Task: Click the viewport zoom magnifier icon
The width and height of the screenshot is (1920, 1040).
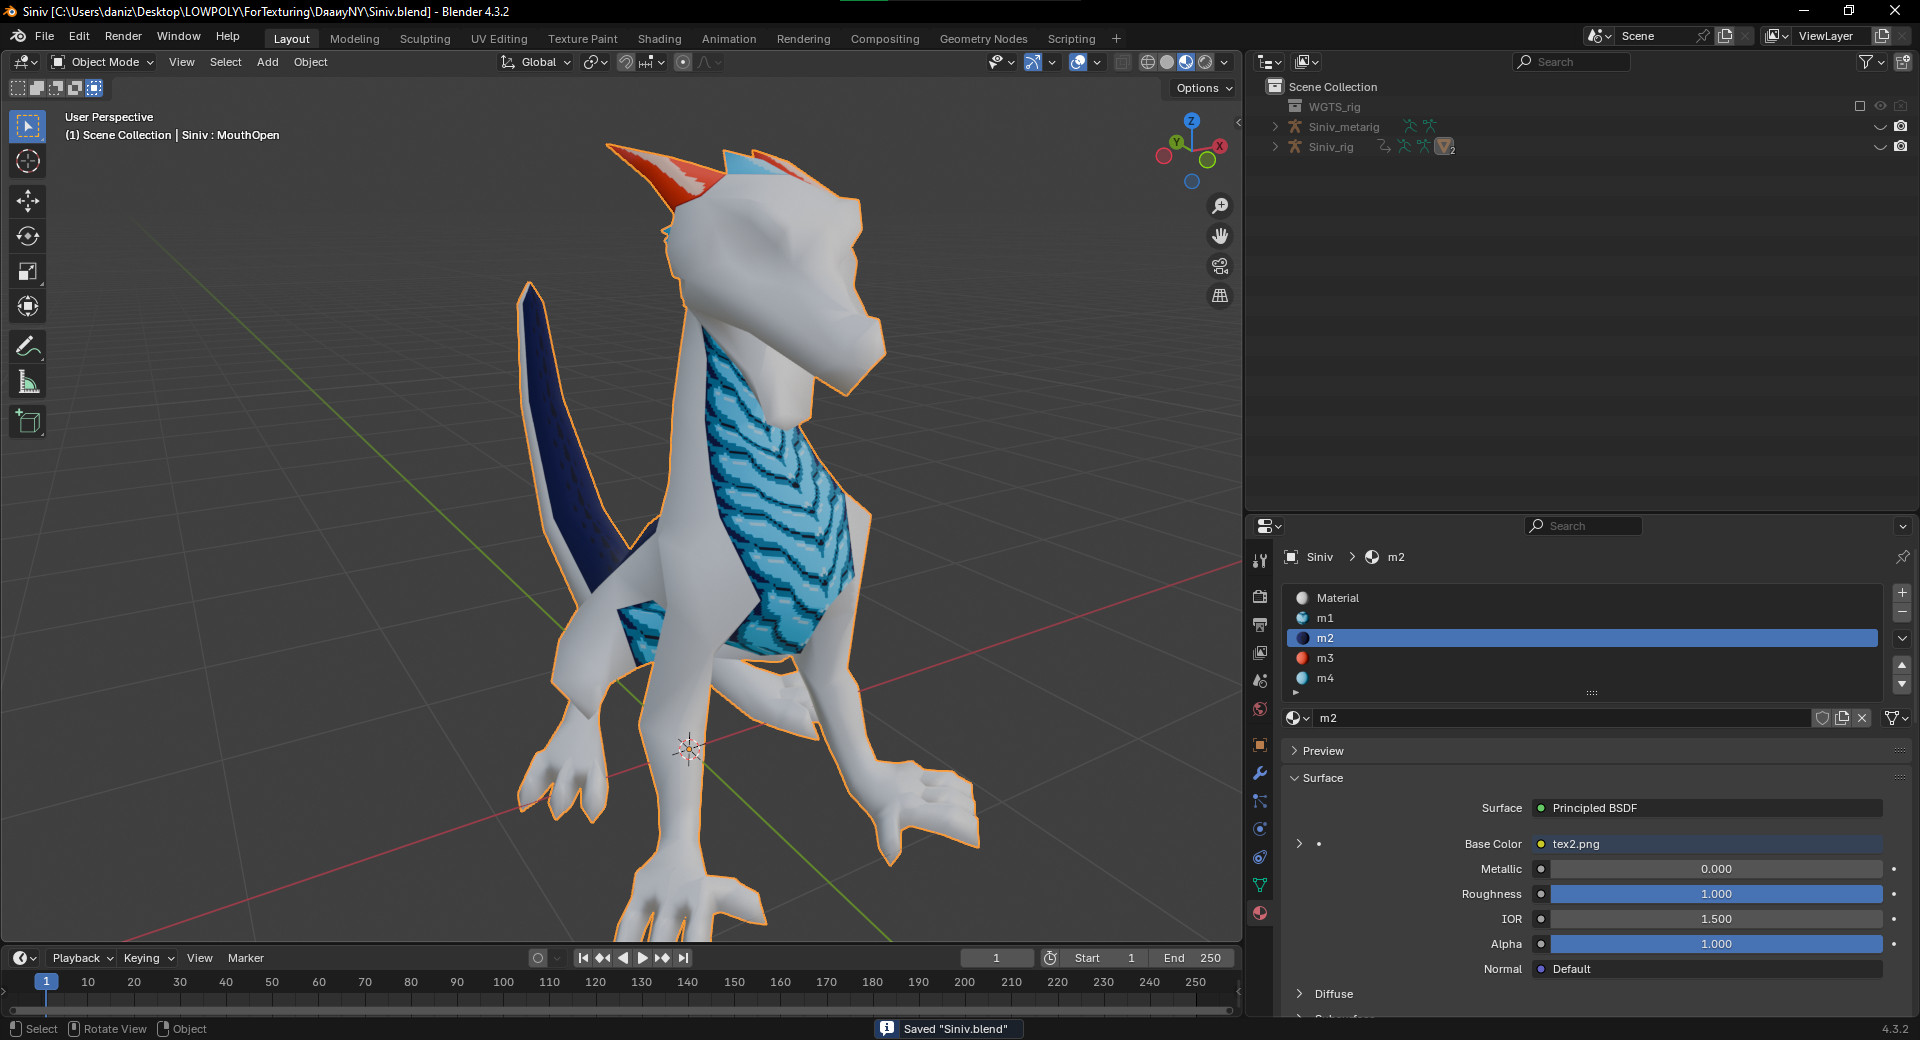Action: [1220, 206]
